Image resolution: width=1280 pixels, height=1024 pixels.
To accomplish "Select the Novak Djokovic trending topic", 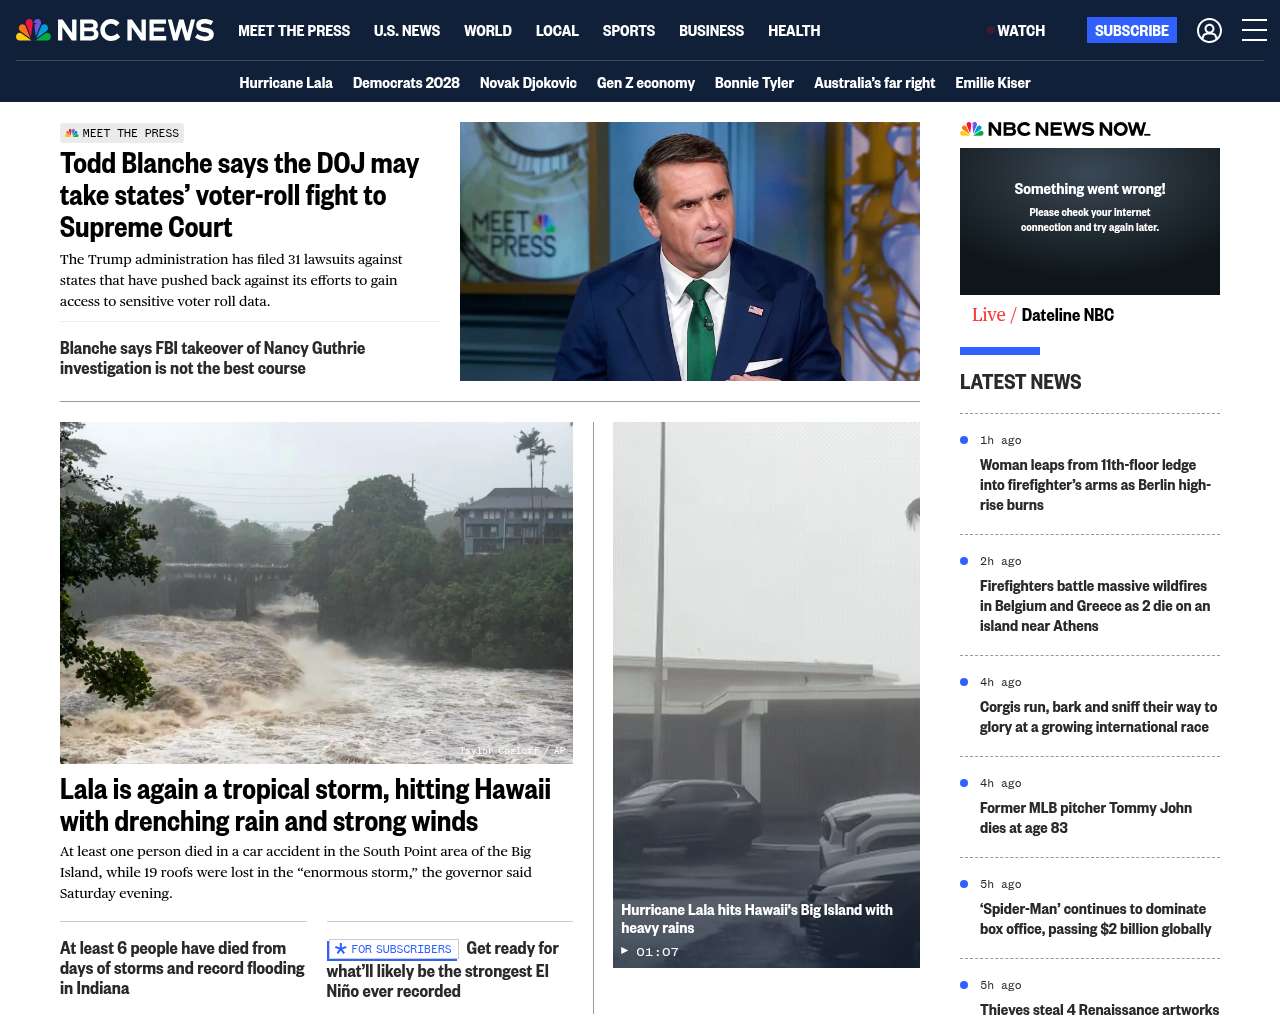I will (x=528, y=83).
